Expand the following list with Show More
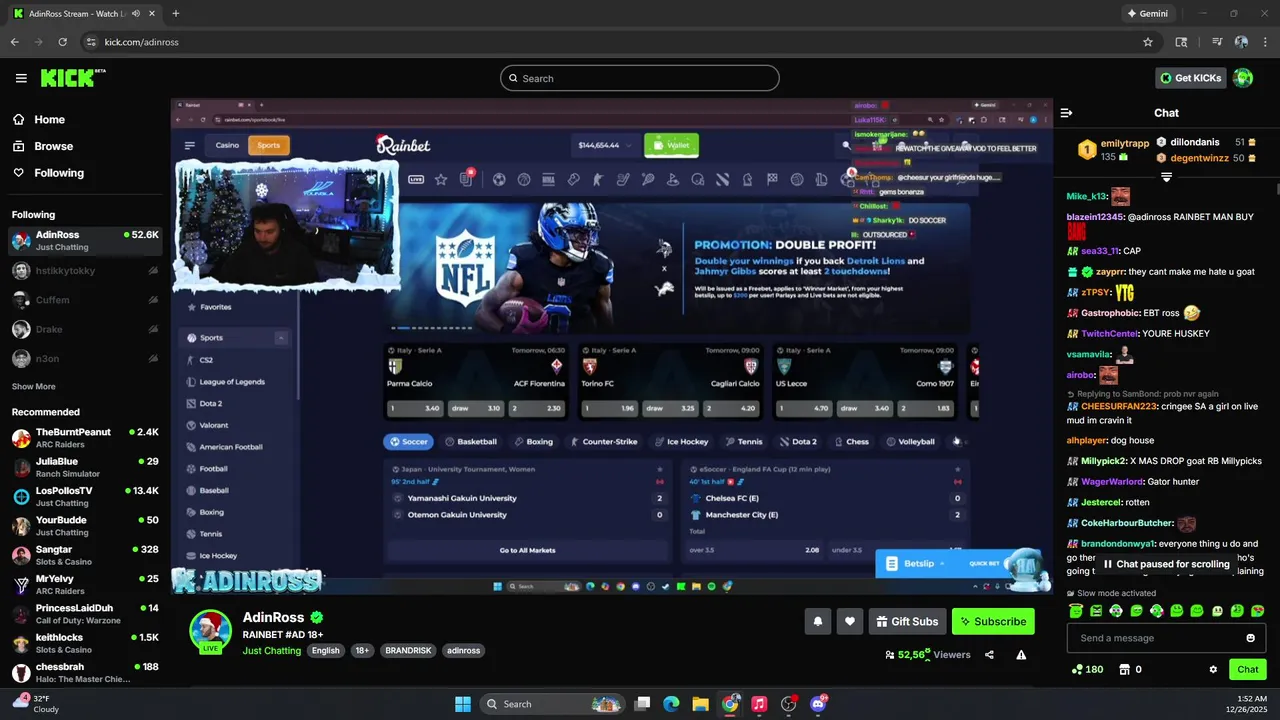The width and height of the screenshot is (1280, 720). click(x=34, y=386)
